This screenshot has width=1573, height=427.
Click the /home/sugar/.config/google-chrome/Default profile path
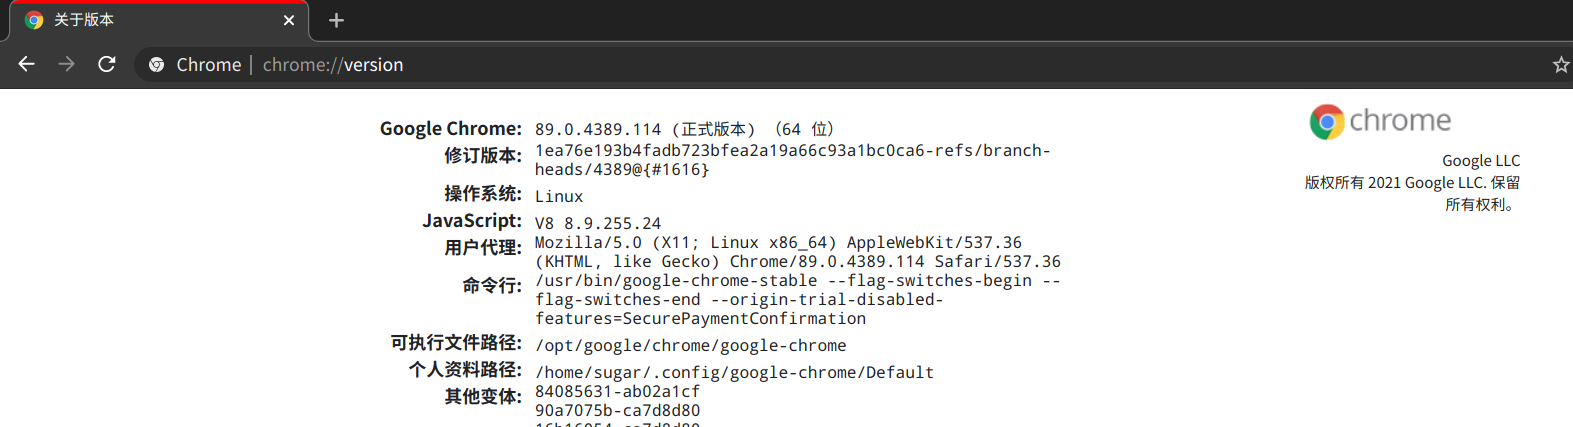[735, 373]
